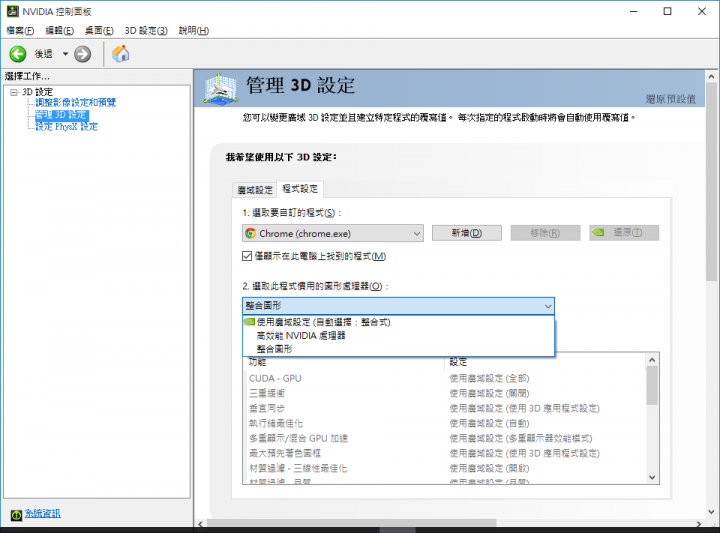Select 調整影像設定和預覽 in the tree

[76, 102]
